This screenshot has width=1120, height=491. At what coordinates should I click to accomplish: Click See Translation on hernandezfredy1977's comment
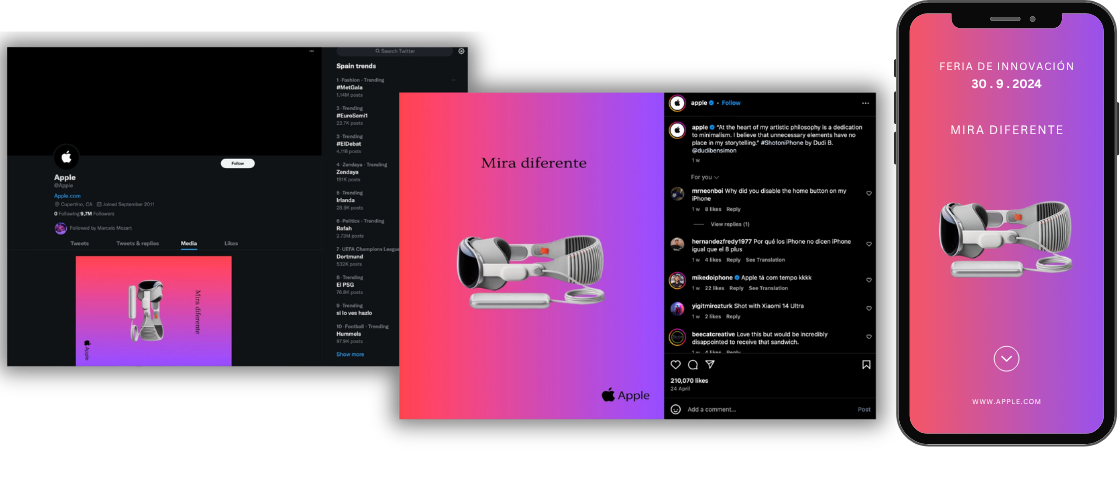765,260
